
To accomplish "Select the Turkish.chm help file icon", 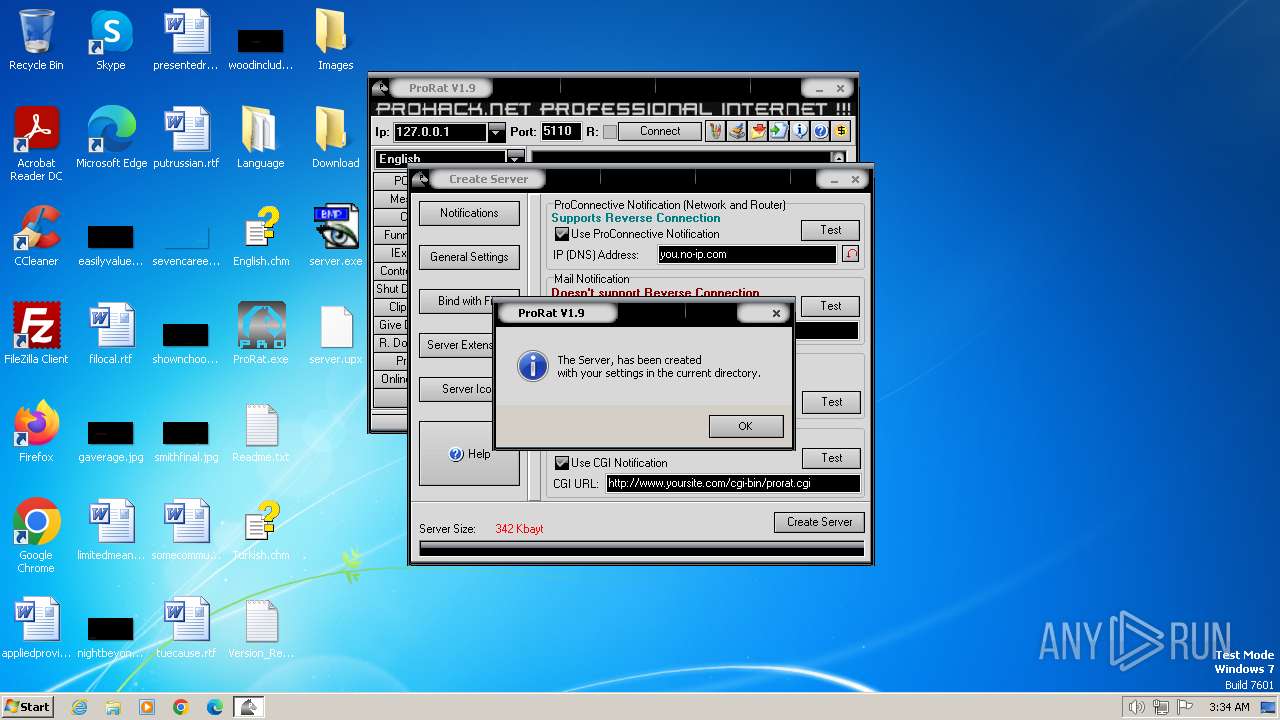I will [261, 530].
